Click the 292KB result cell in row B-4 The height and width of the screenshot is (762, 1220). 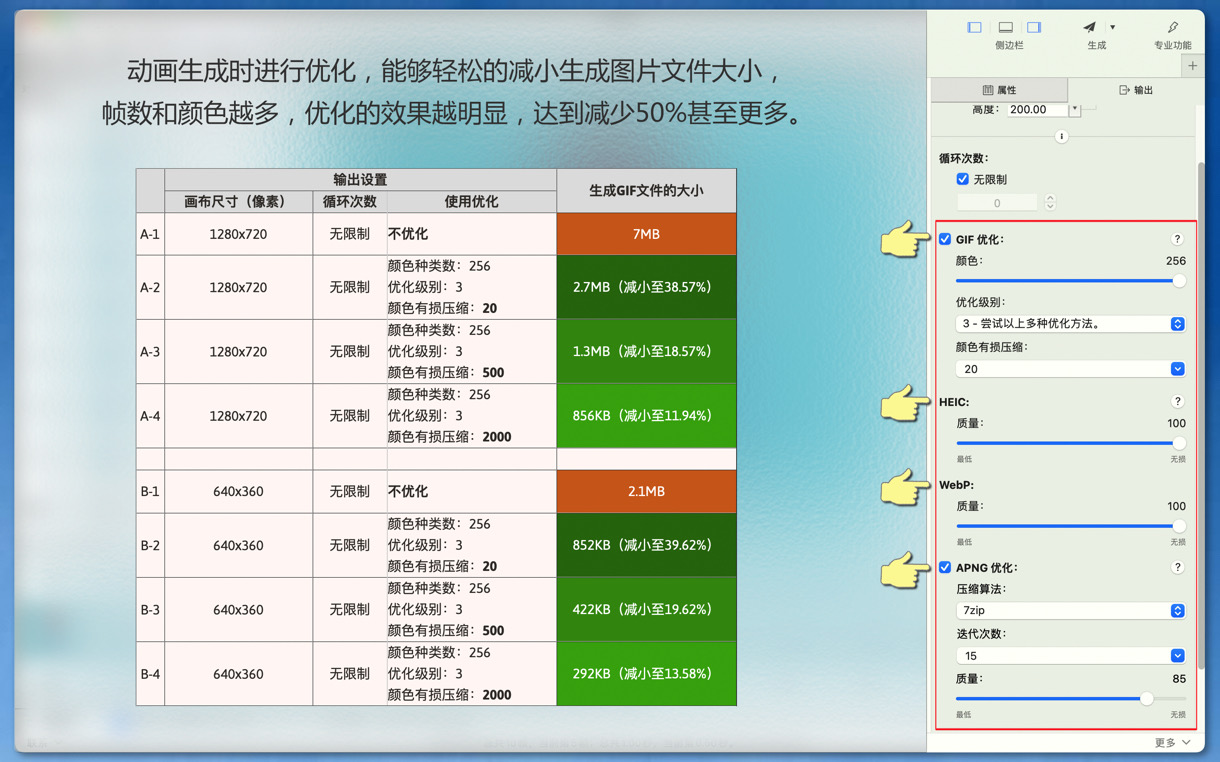coord(646,674)
